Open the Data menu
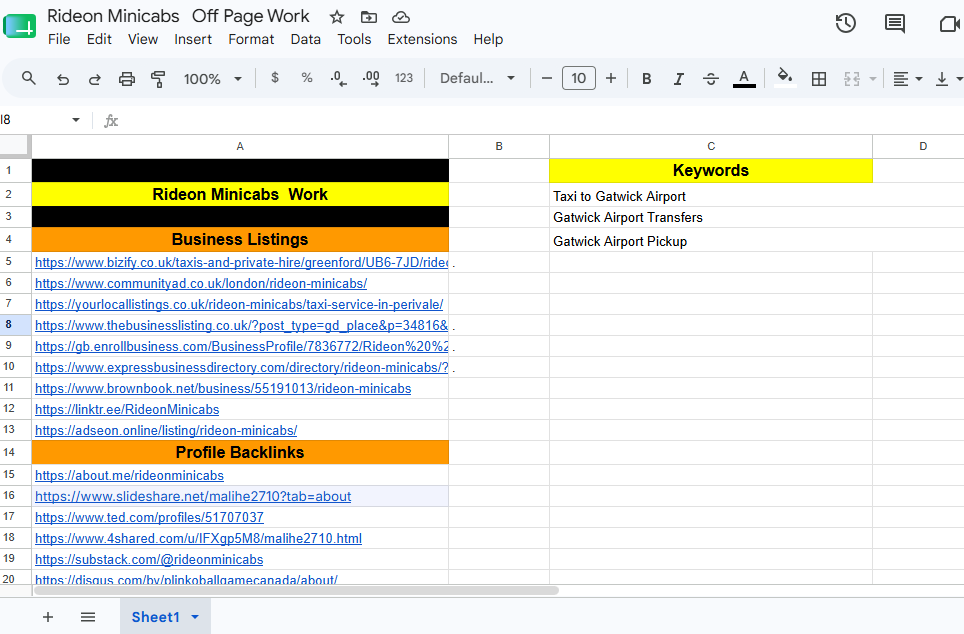The width and height of the screenshot is (964, 634). 306,39
